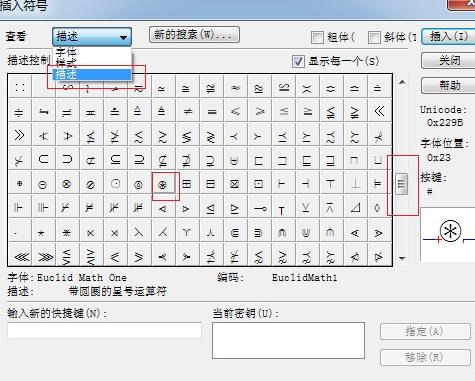Viewport: 475px width, 381px height.
Task: Click the 关闭 close button
Action: click(x=448, y=60)
